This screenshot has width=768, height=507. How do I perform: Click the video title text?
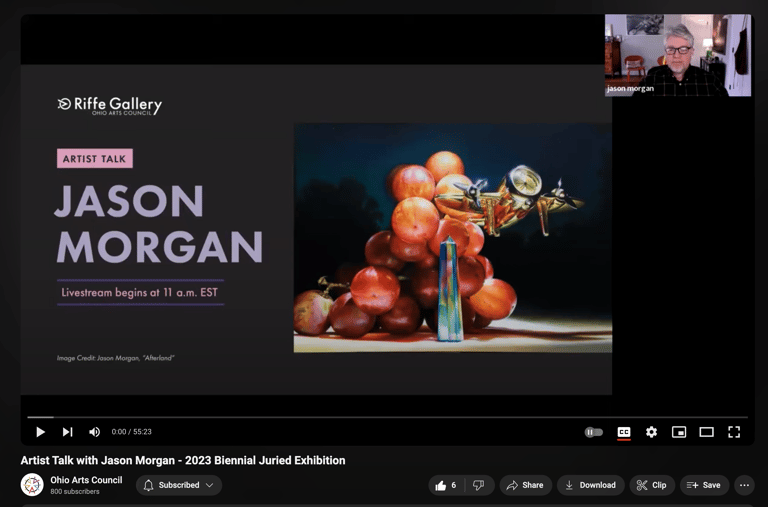[183, 460]
